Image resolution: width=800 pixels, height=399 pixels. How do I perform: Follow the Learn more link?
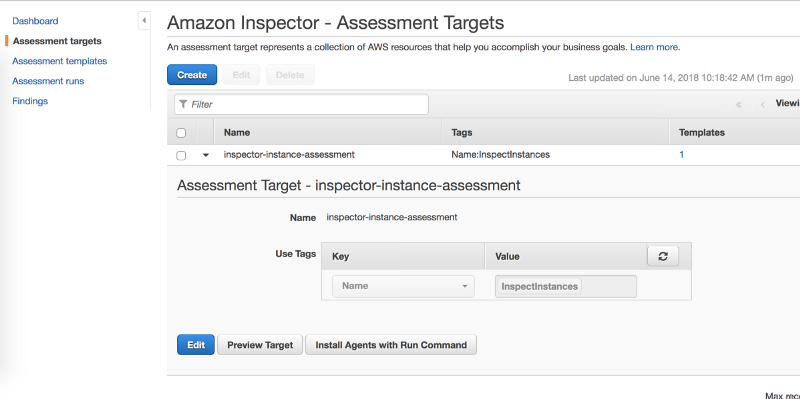tap(655, 47)
